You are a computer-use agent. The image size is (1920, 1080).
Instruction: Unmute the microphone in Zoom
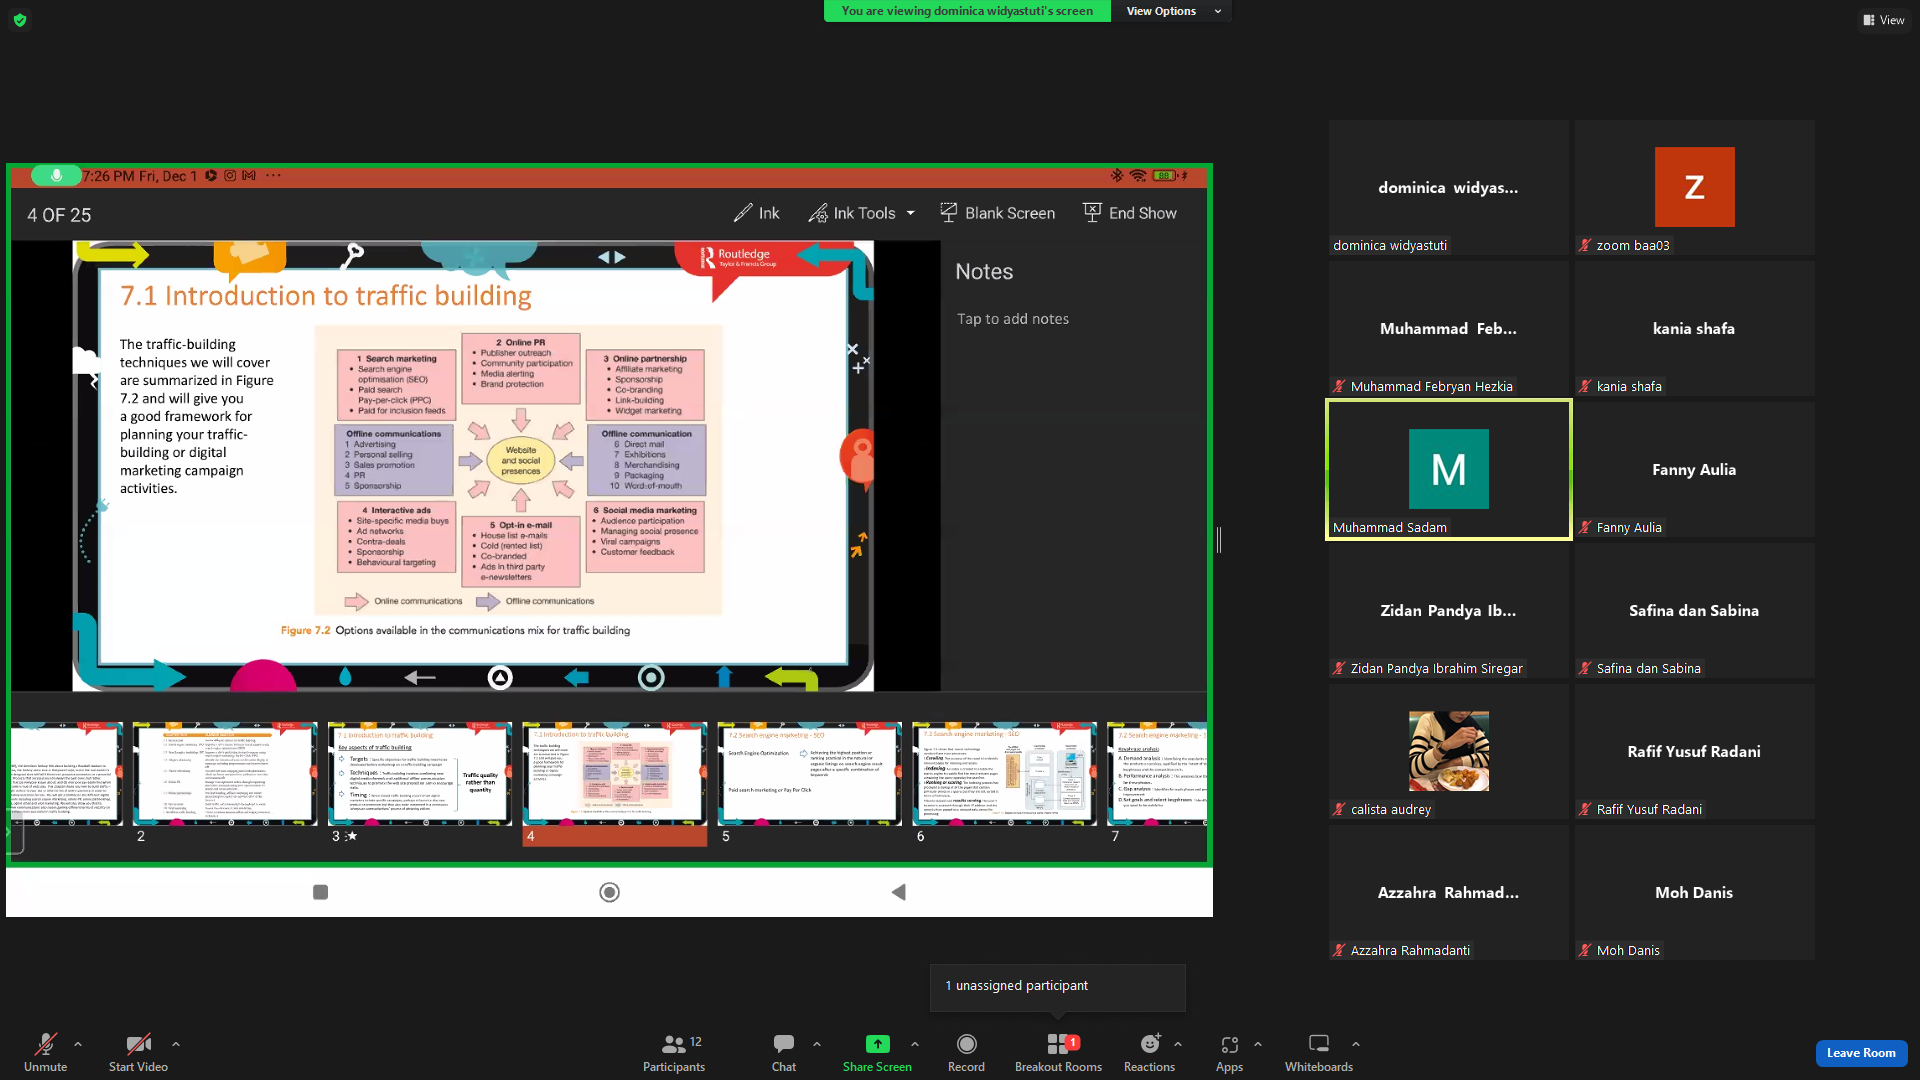click(x=45, y=1052)
